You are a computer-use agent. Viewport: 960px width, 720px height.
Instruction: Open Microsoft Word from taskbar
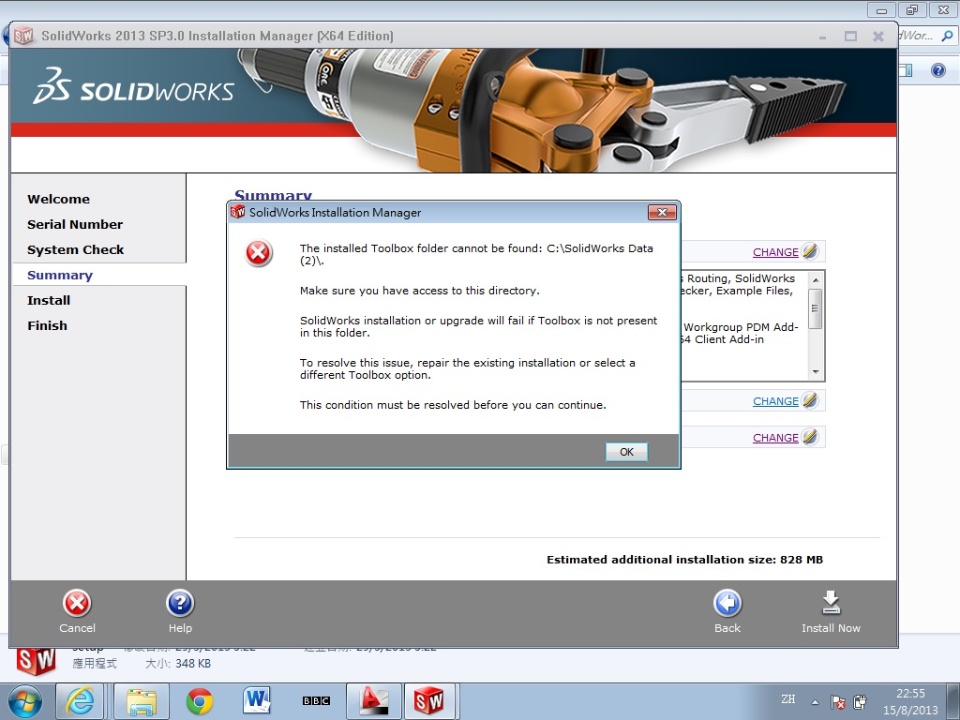tap(257, 701)
